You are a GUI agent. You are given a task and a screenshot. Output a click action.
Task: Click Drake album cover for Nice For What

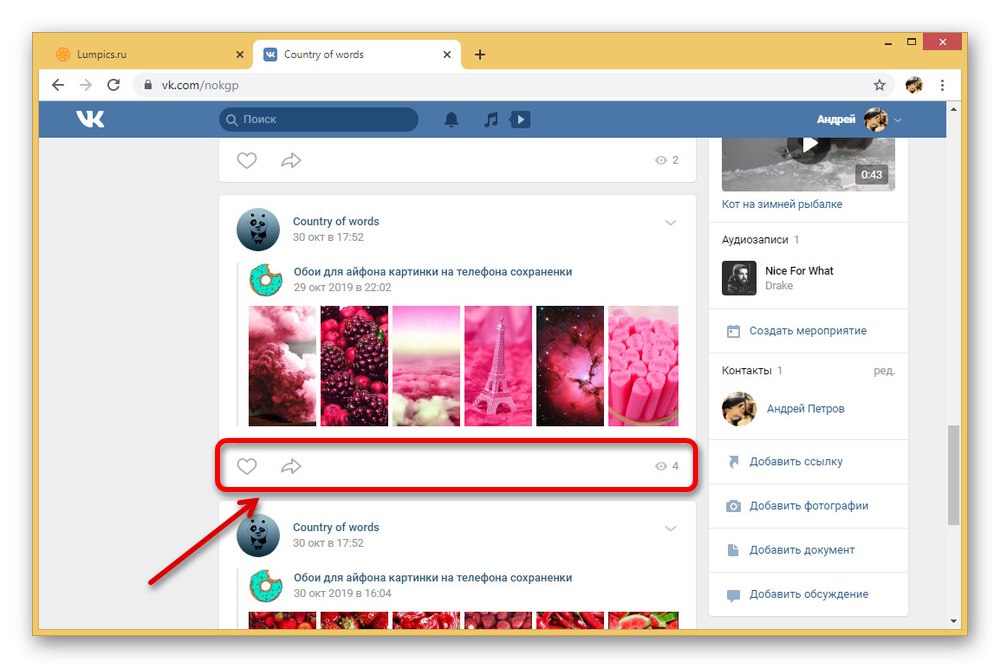point(739,278)
